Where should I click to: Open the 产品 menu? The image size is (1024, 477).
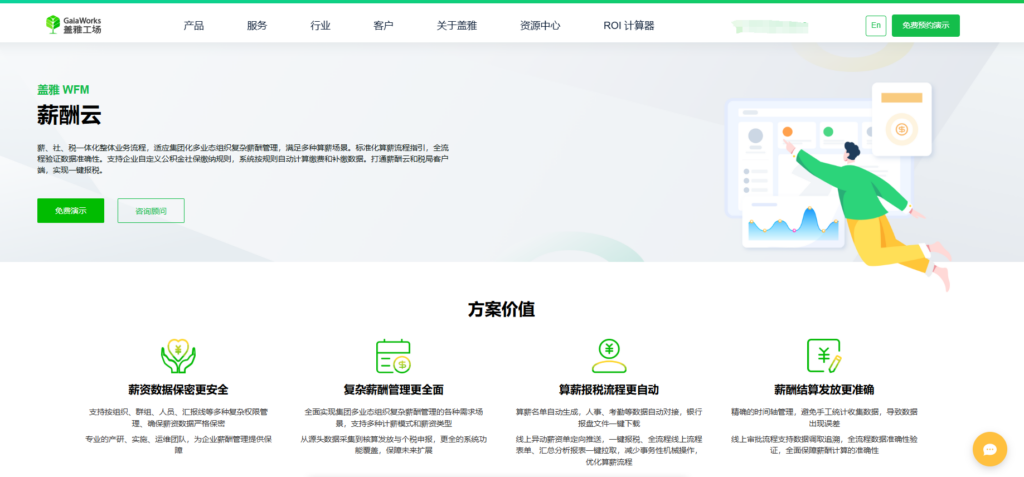pyautogui.click(x=193, y=25)
